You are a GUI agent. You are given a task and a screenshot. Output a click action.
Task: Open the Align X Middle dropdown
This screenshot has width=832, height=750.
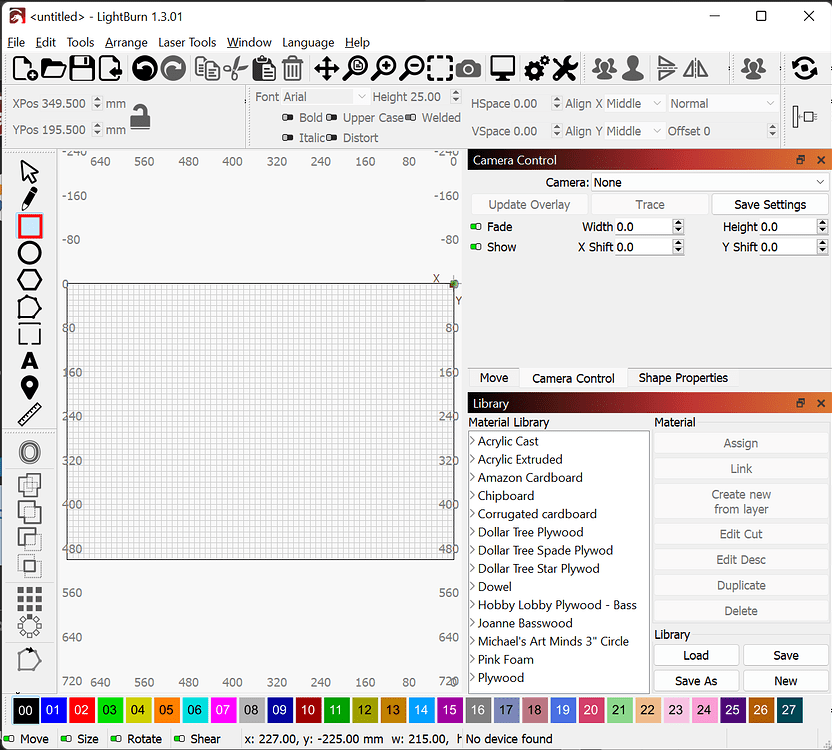click(634, 104)
